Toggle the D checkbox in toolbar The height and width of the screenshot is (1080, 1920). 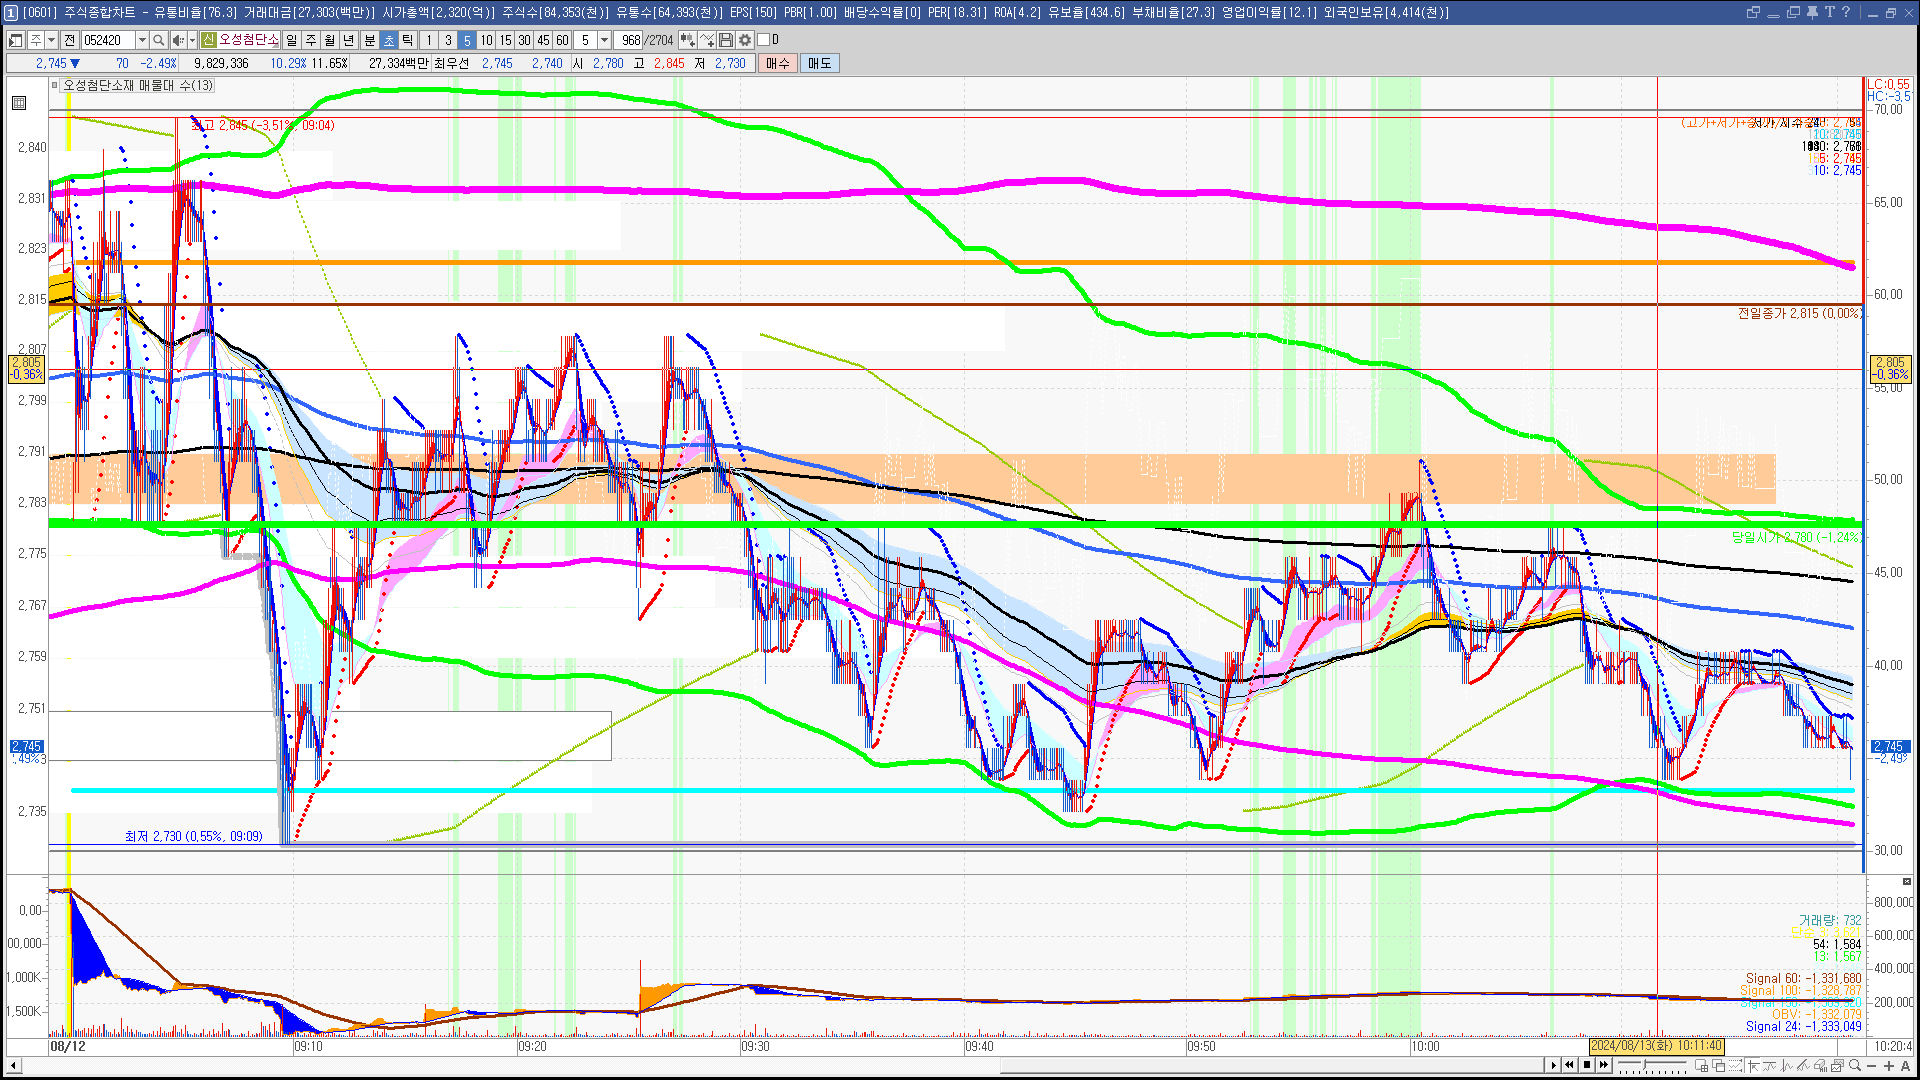coord(764,40)
